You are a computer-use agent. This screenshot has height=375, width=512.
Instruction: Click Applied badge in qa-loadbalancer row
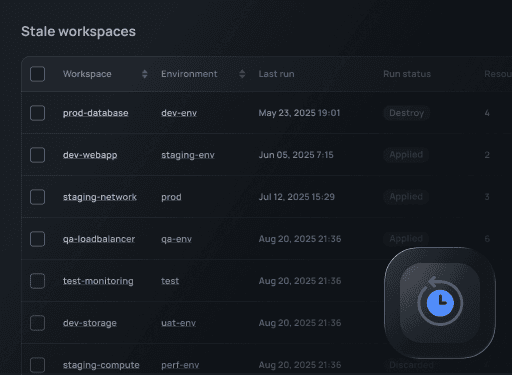tap(406, 239)
